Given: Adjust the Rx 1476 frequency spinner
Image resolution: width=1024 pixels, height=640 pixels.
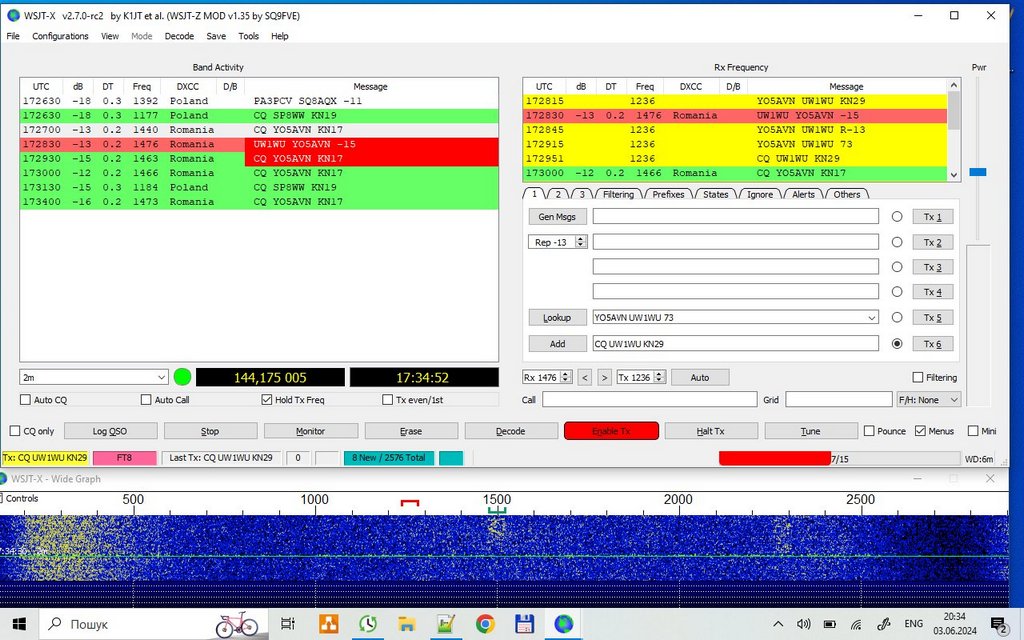Looking at the screenshot, I should (566, 377).
